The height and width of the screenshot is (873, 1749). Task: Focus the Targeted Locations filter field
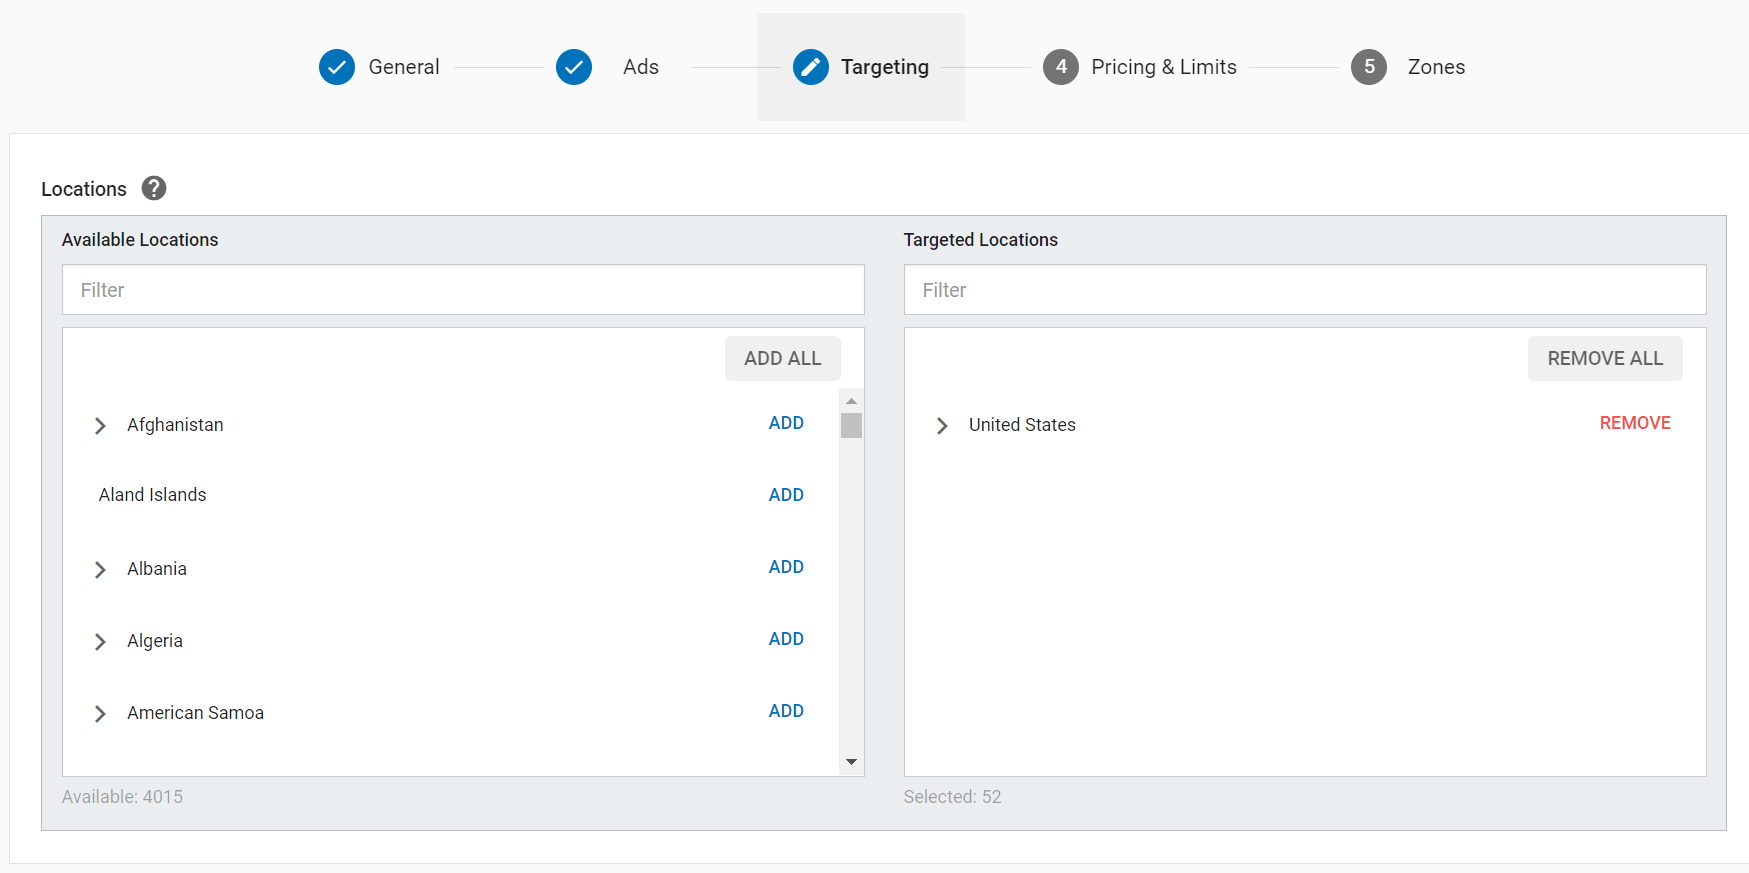(1304, 290)
